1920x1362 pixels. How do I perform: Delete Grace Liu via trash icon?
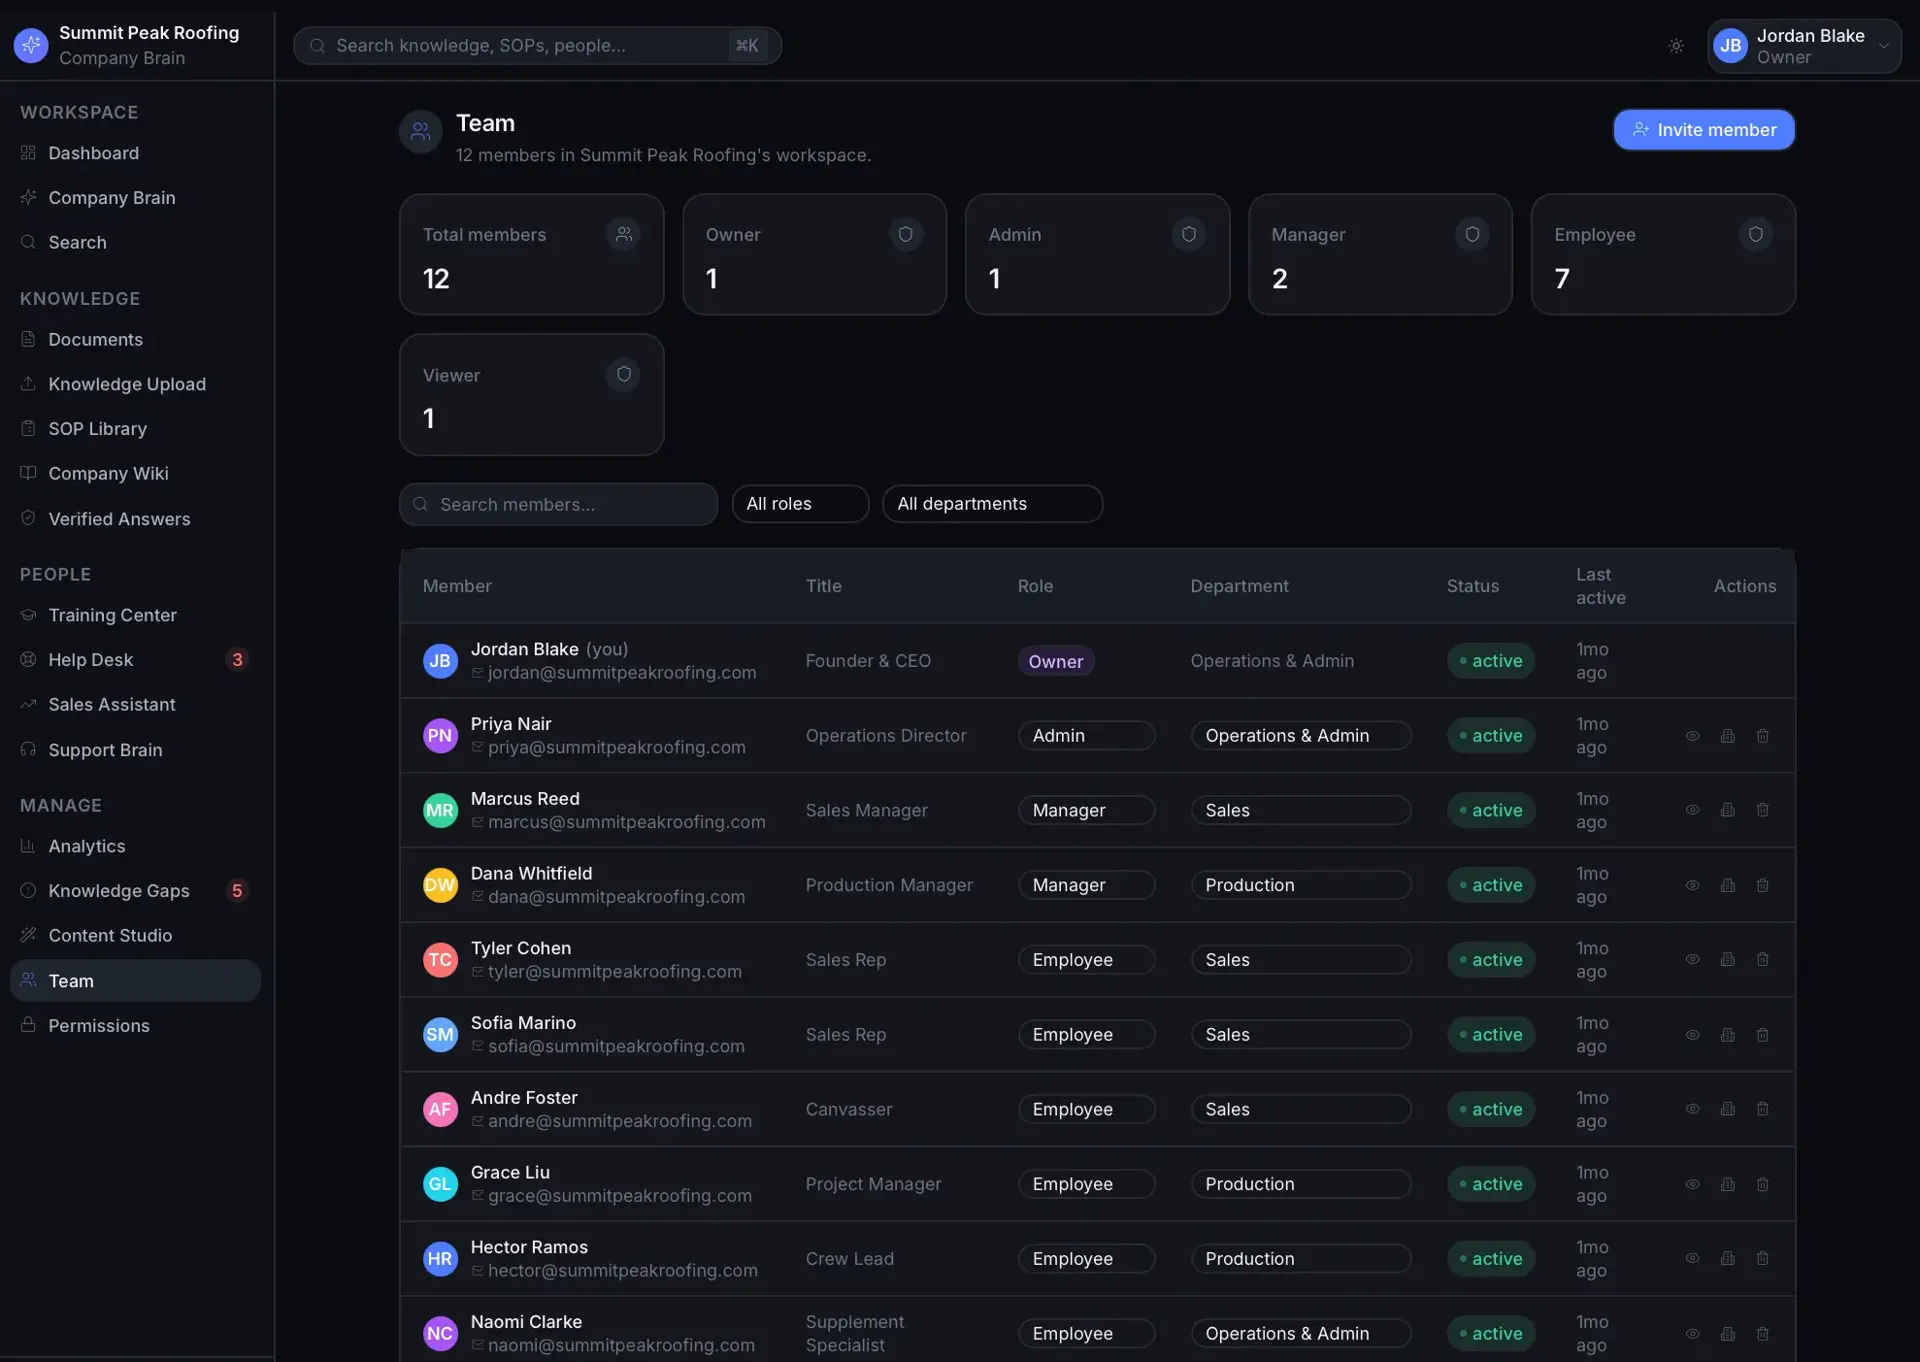(1762, 1184)
